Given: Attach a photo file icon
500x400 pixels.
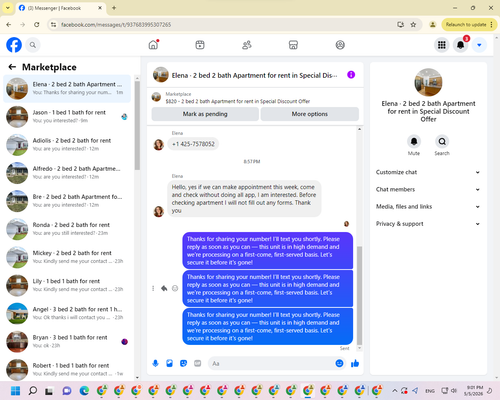Looking at the screenshot, I should 169,363.
